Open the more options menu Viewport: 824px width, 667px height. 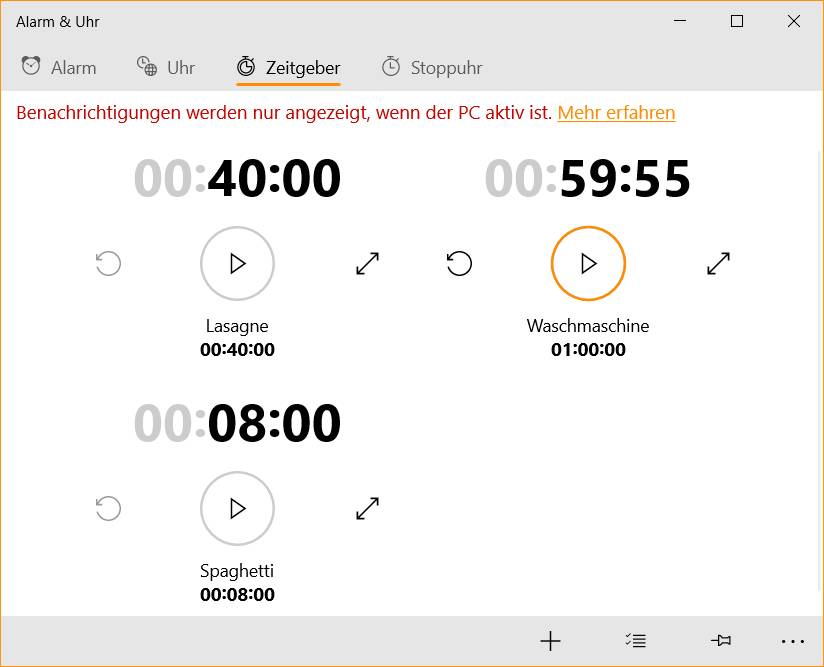pos(792,641)
